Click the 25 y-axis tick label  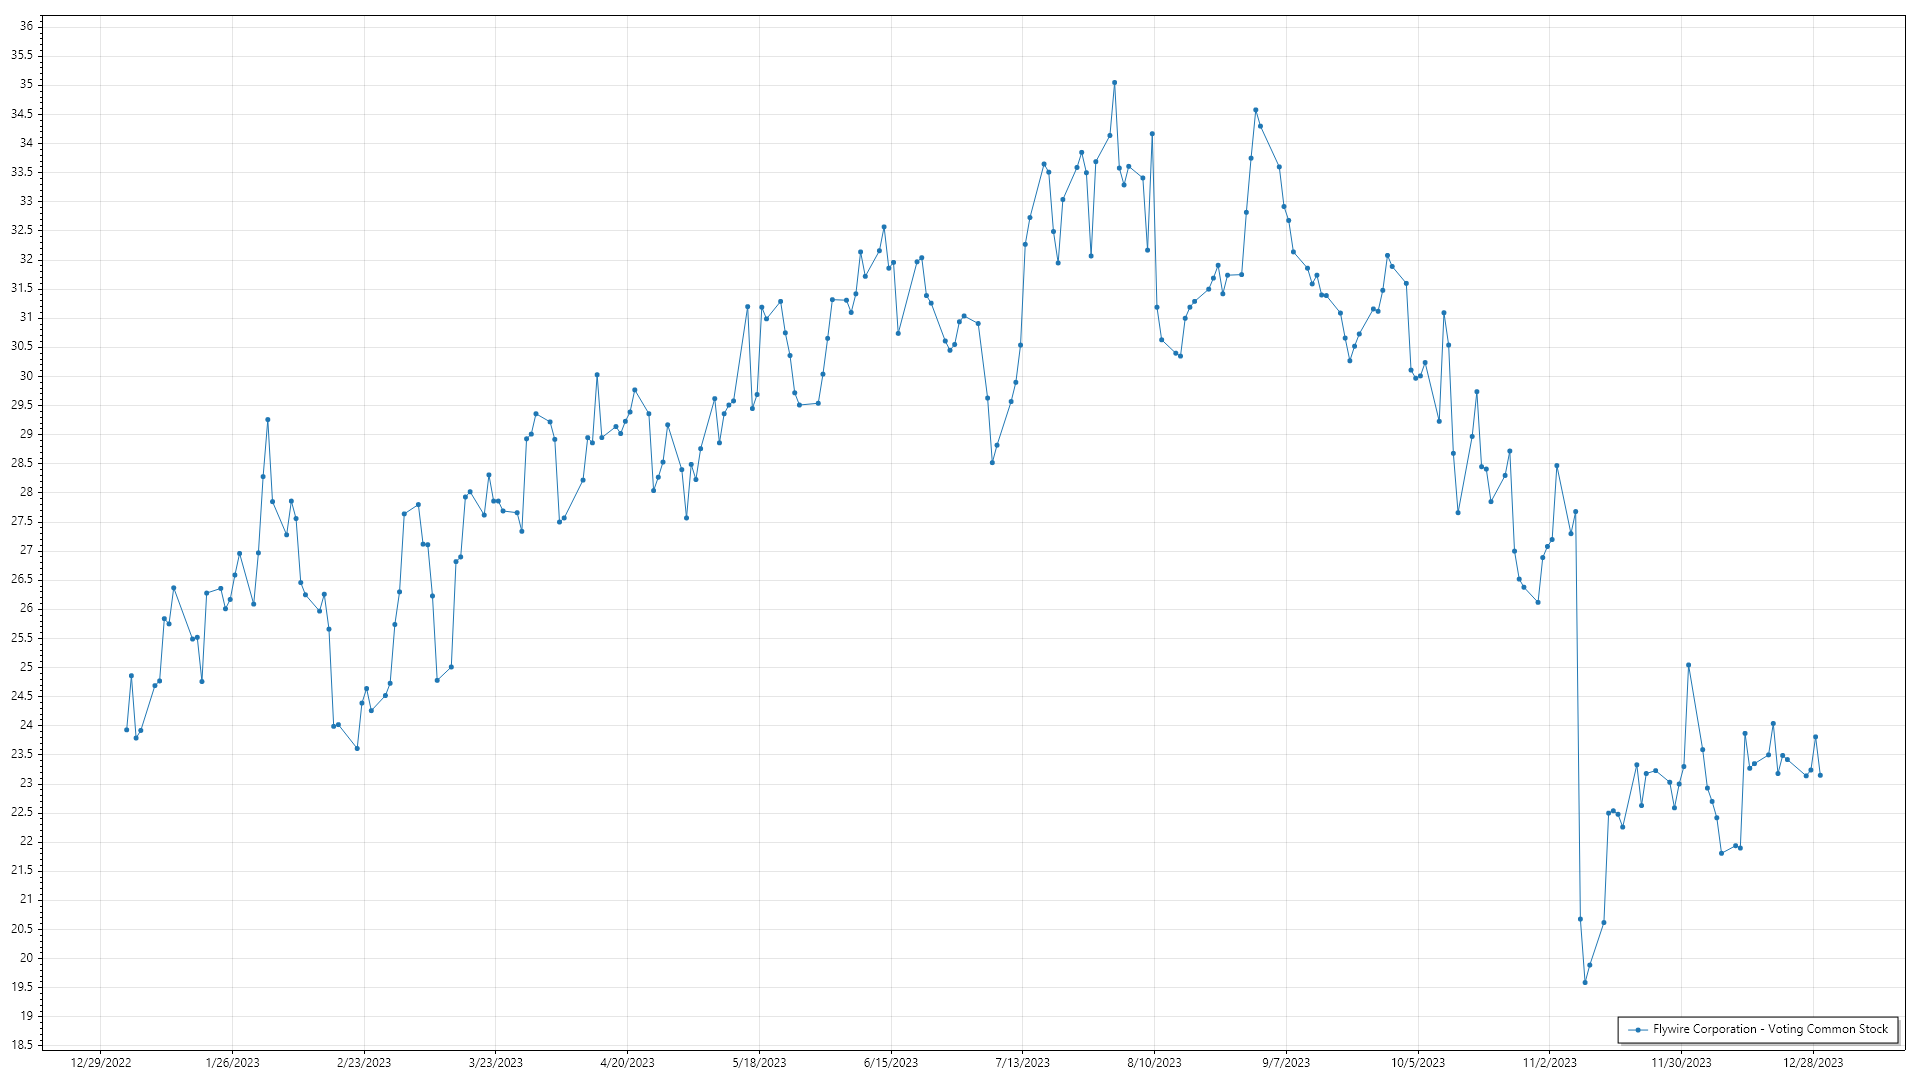(26, 667)
